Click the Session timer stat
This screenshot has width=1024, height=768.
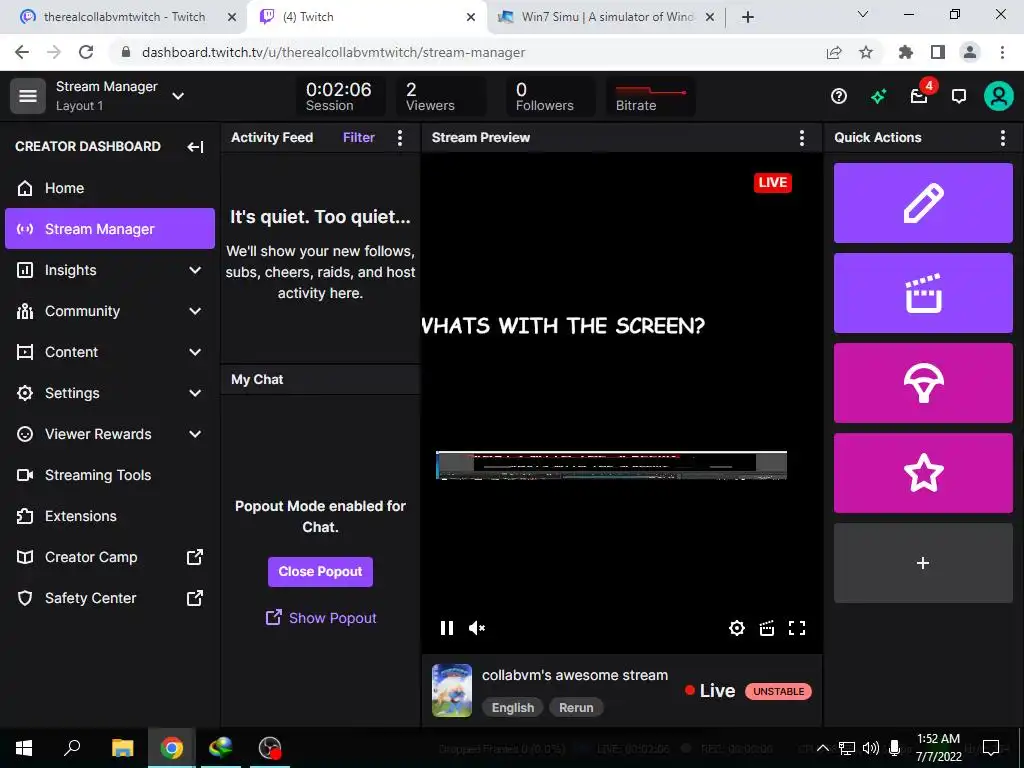pos(339,97)
